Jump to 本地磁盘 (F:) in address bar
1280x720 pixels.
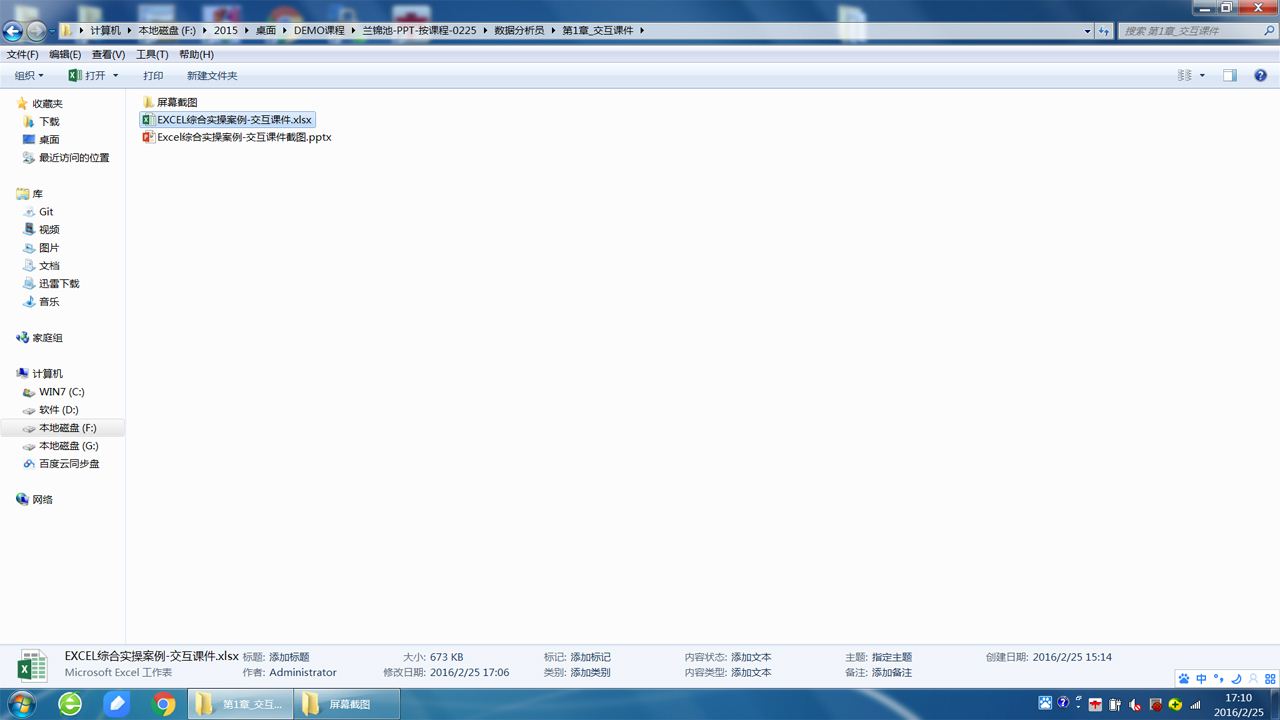click(x=167, y=31)
